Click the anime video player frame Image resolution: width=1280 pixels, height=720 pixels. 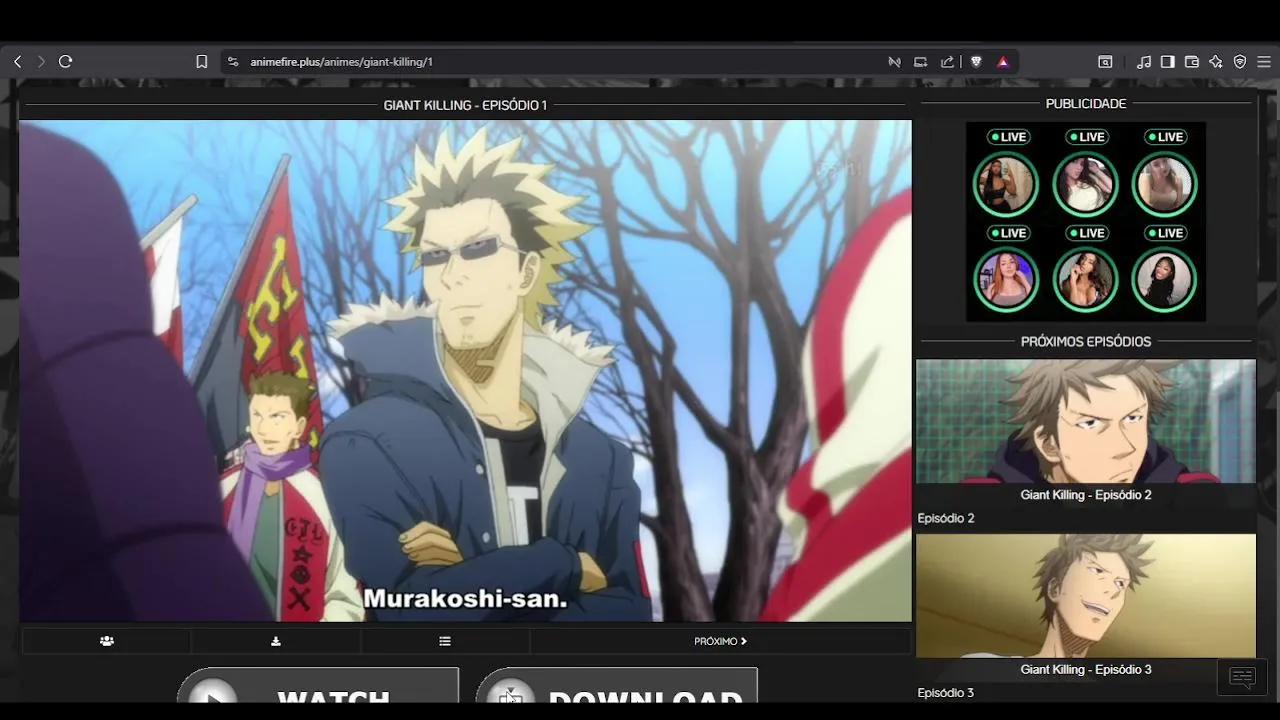[x=465, y=371]
